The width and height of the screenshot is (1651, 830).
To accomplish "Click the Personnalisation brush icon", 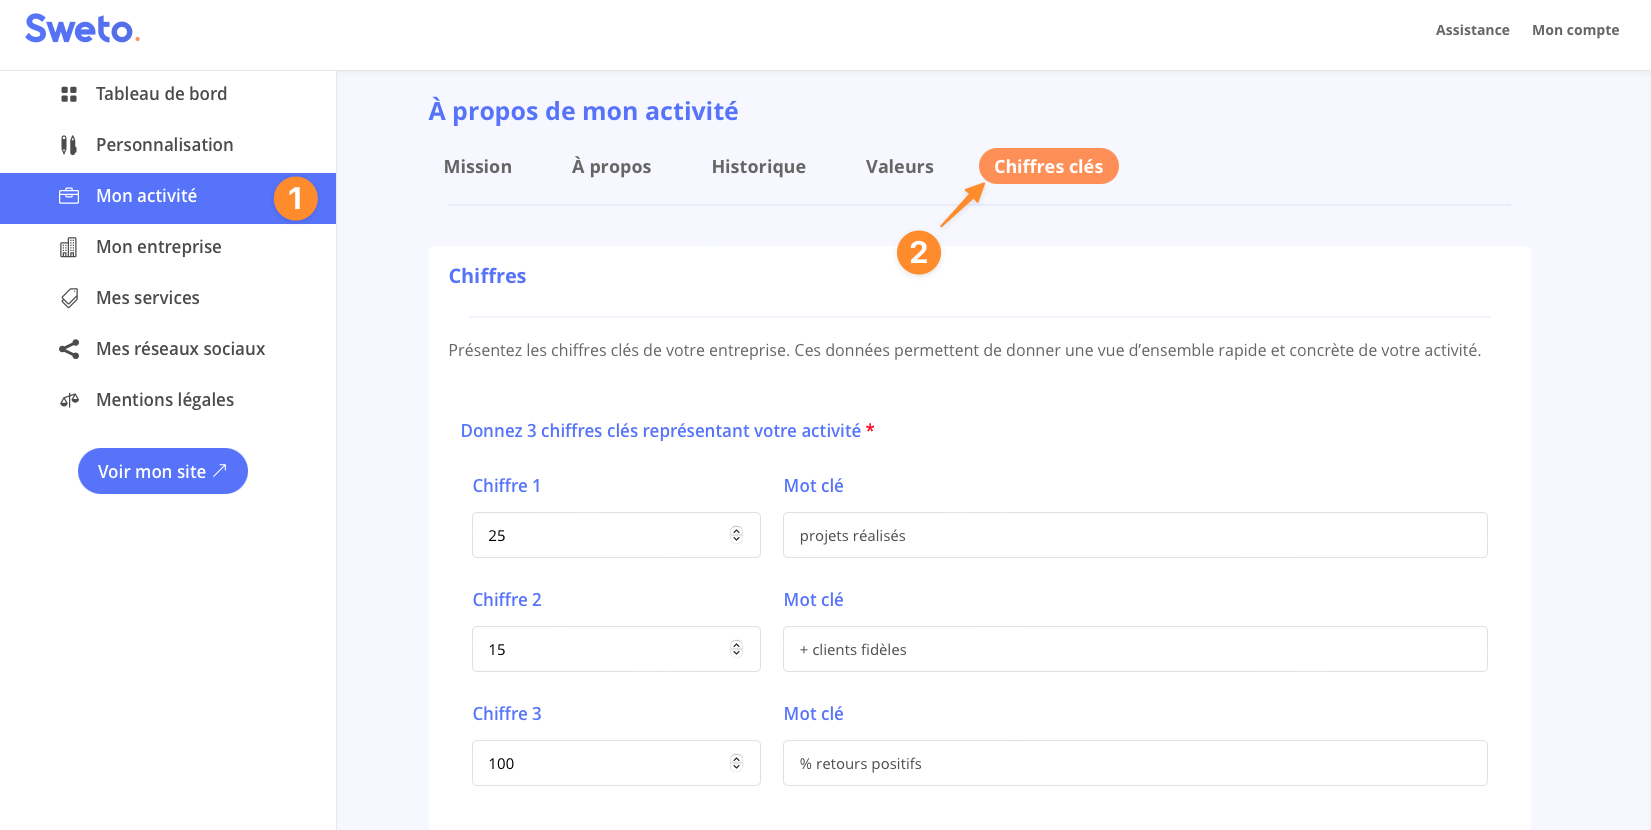I will [x=69, y=145].
